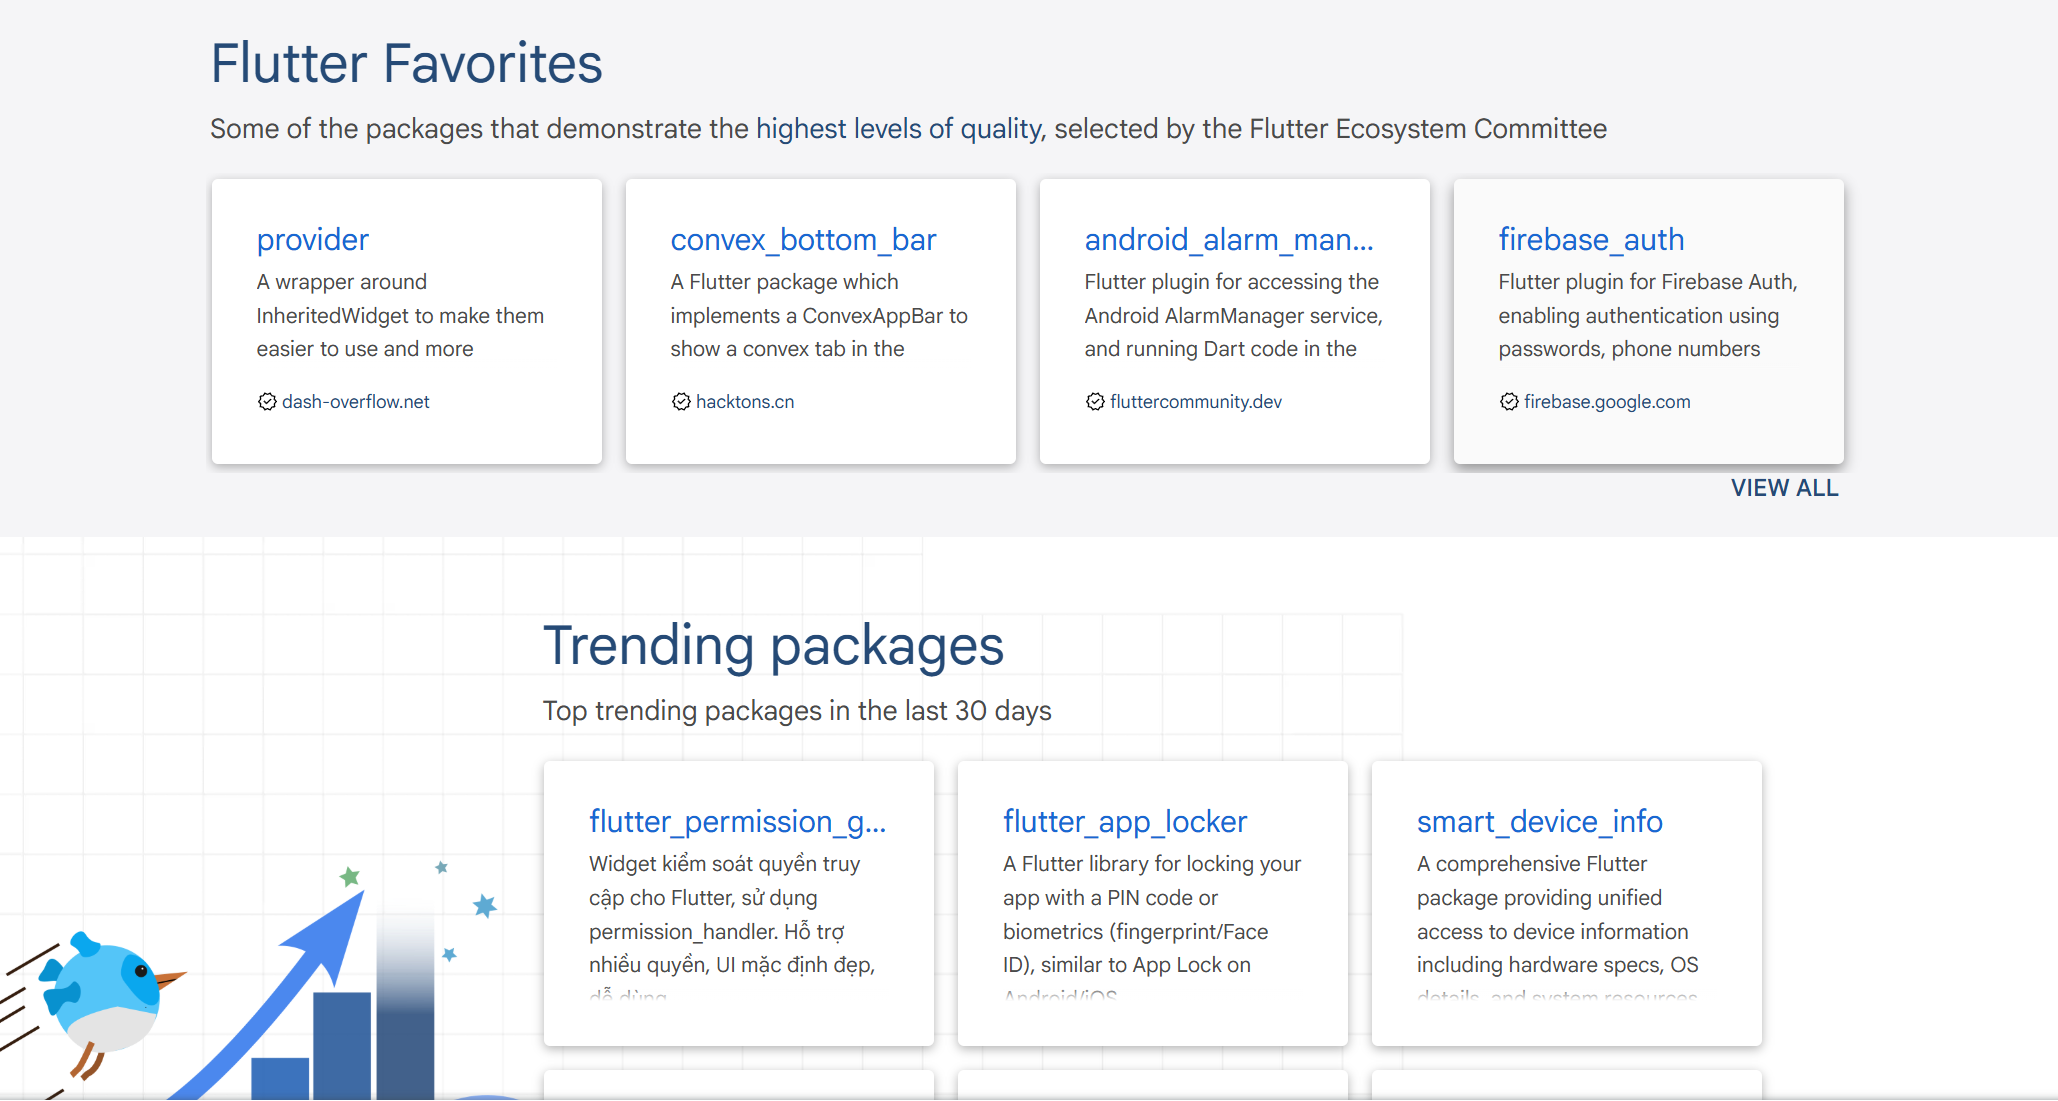Screen dimensions: 2058x1101
Task: Visit the firebase.google.com publisher link
Action: click(1606, 402)
